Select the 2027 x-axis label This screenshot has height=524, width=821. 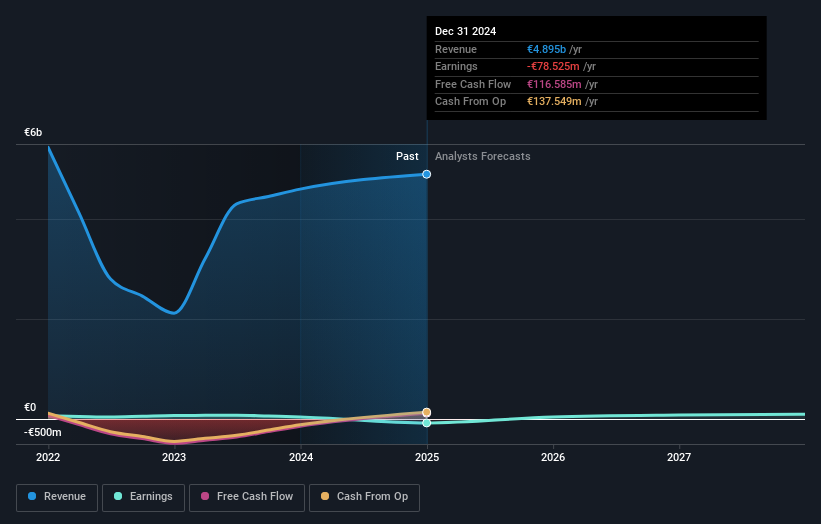[679, 457]
